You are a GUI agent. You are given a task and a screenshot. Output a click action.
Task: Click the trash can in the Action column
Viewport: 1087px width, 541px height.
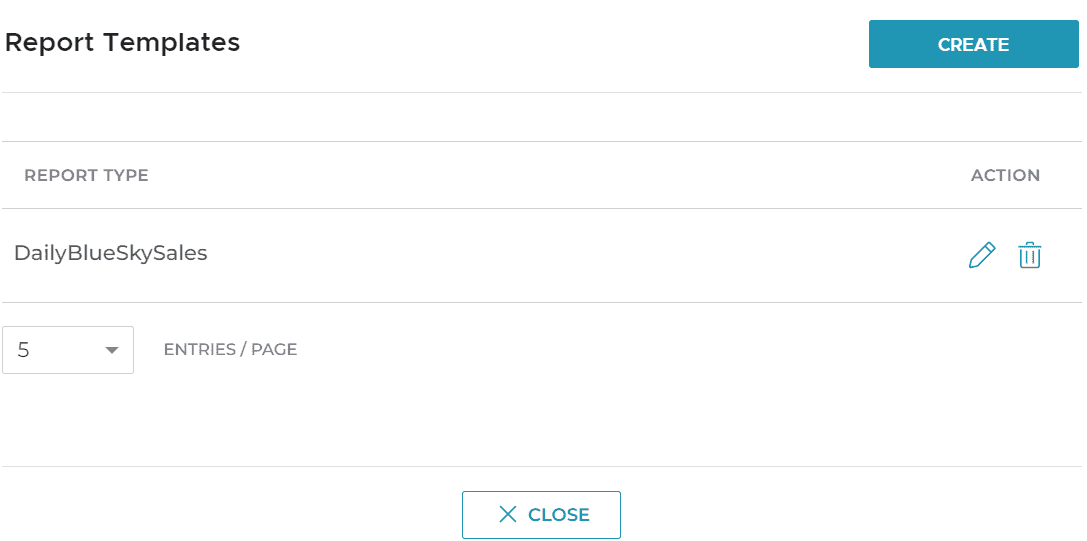pos(1029,256)
